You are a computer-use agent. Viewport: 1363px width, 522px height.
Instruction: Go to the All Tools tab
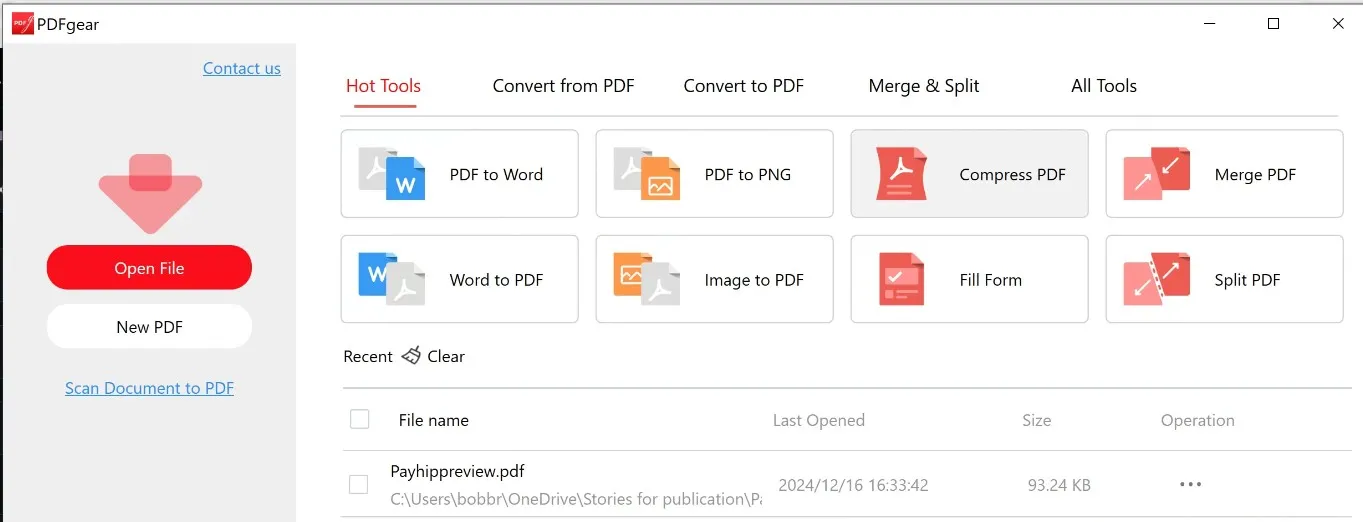[x=1103, y=86]
